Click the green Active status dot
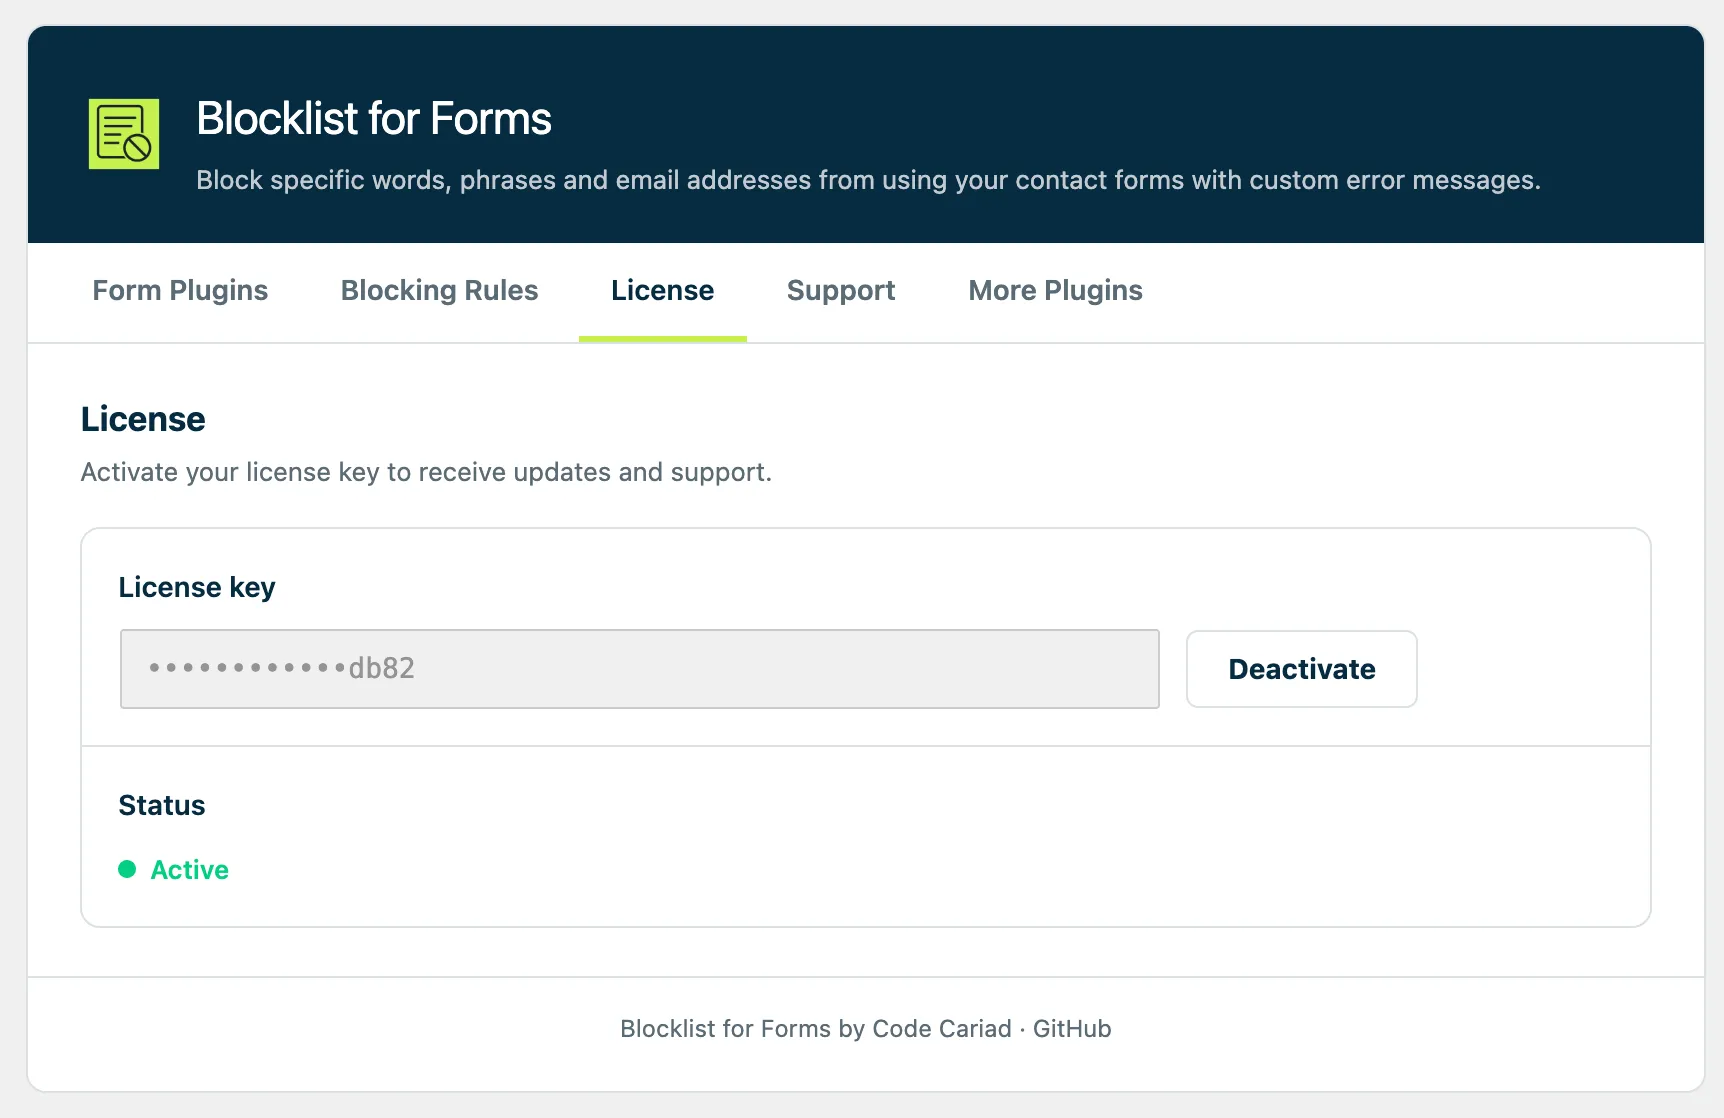 click(x=127, y=869)
